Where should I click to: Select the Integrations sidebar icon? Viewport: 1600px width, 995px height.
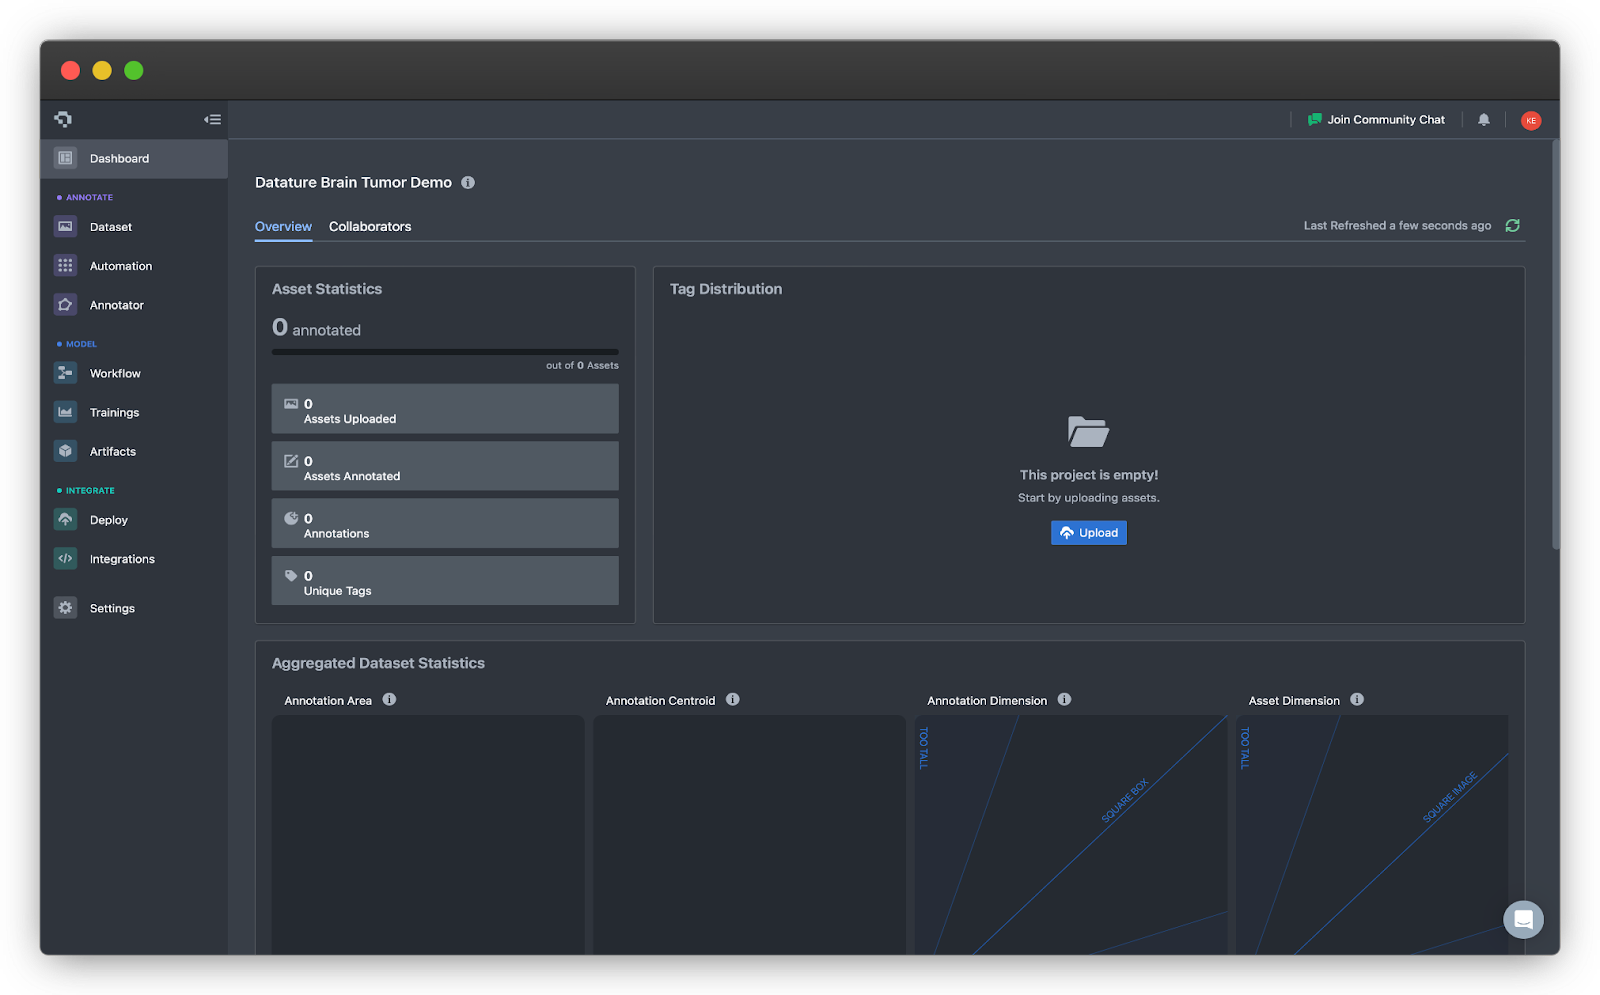tap(121, 558)
